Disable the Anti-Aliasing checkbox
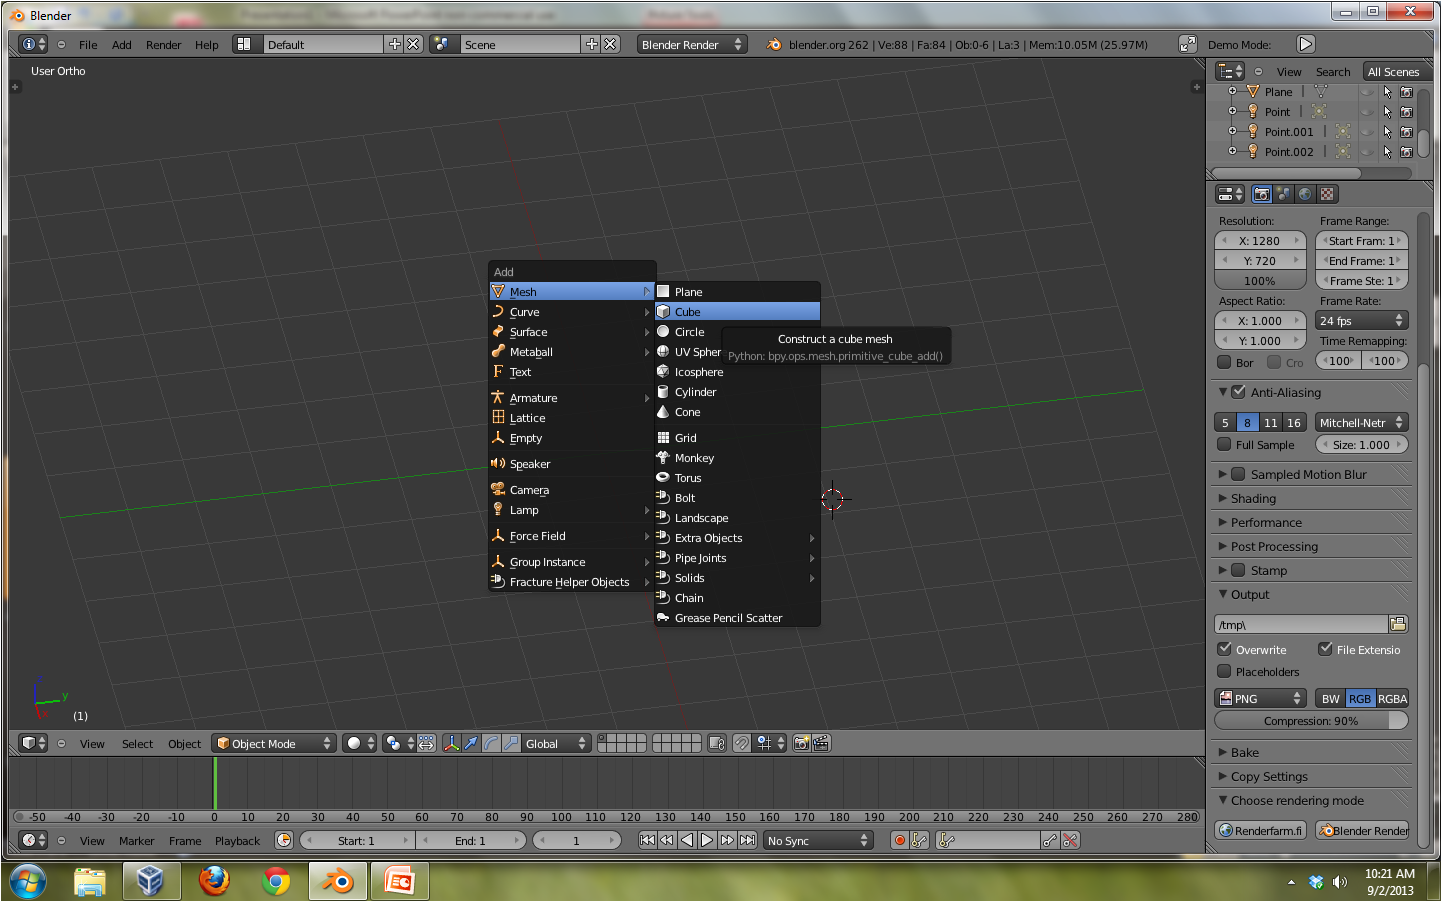Image resolution: width=1442 pixels, height=902 pixels. [1238, 392]
